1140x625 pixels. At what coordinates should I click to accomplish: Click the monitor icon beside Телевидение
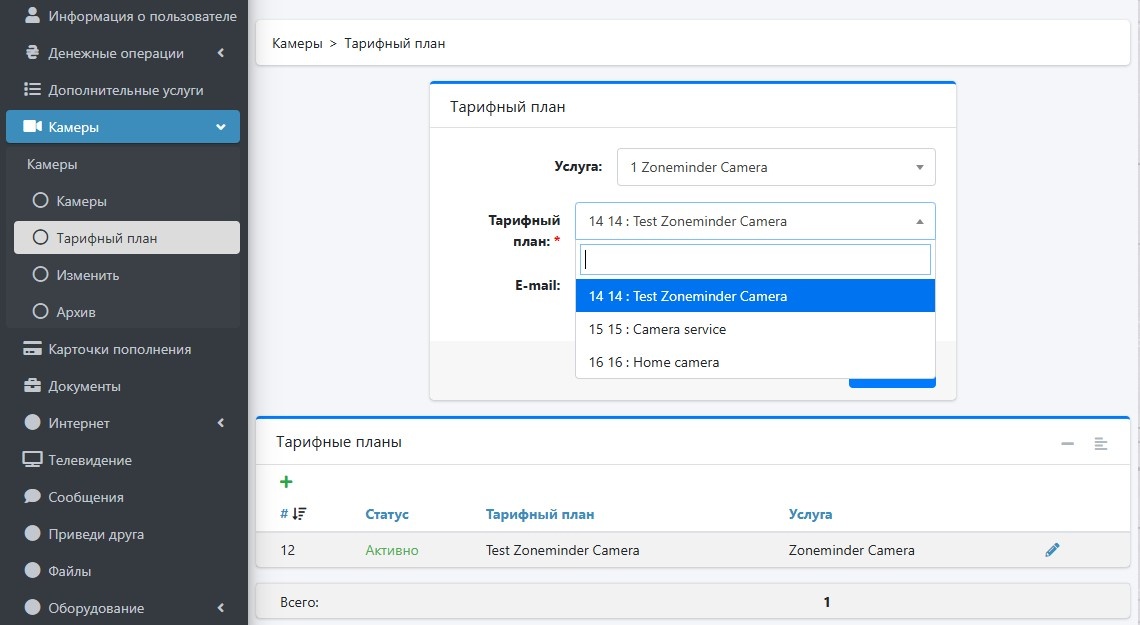(x=32, y=459)
